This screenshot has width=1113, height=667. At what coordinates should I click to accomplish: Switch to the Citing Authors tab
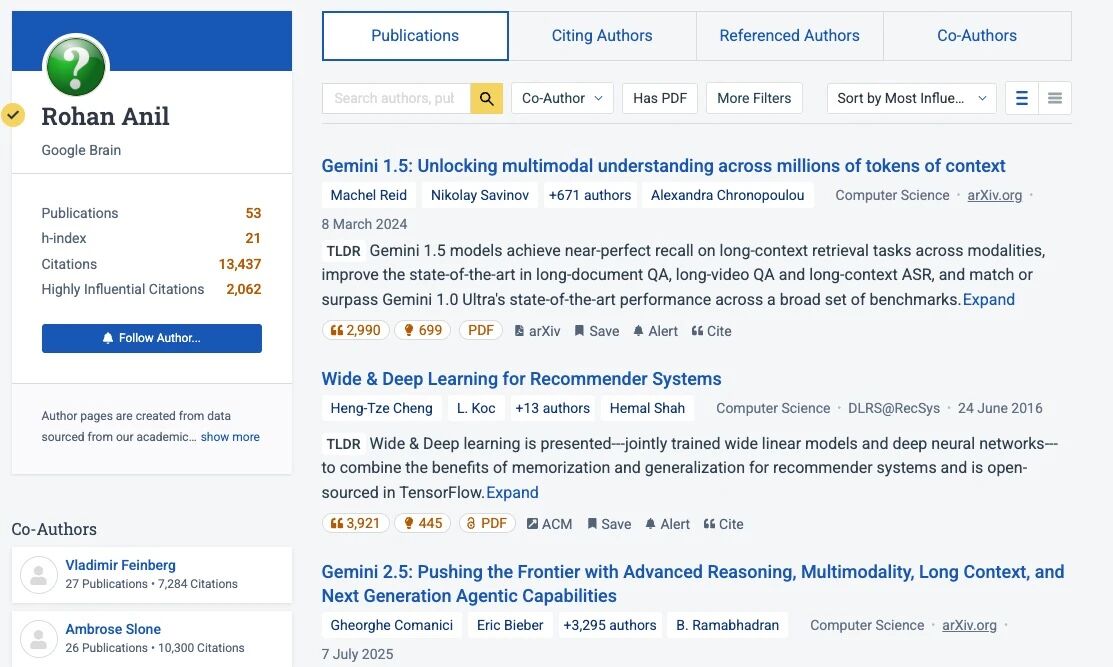(x=602, y=36)
